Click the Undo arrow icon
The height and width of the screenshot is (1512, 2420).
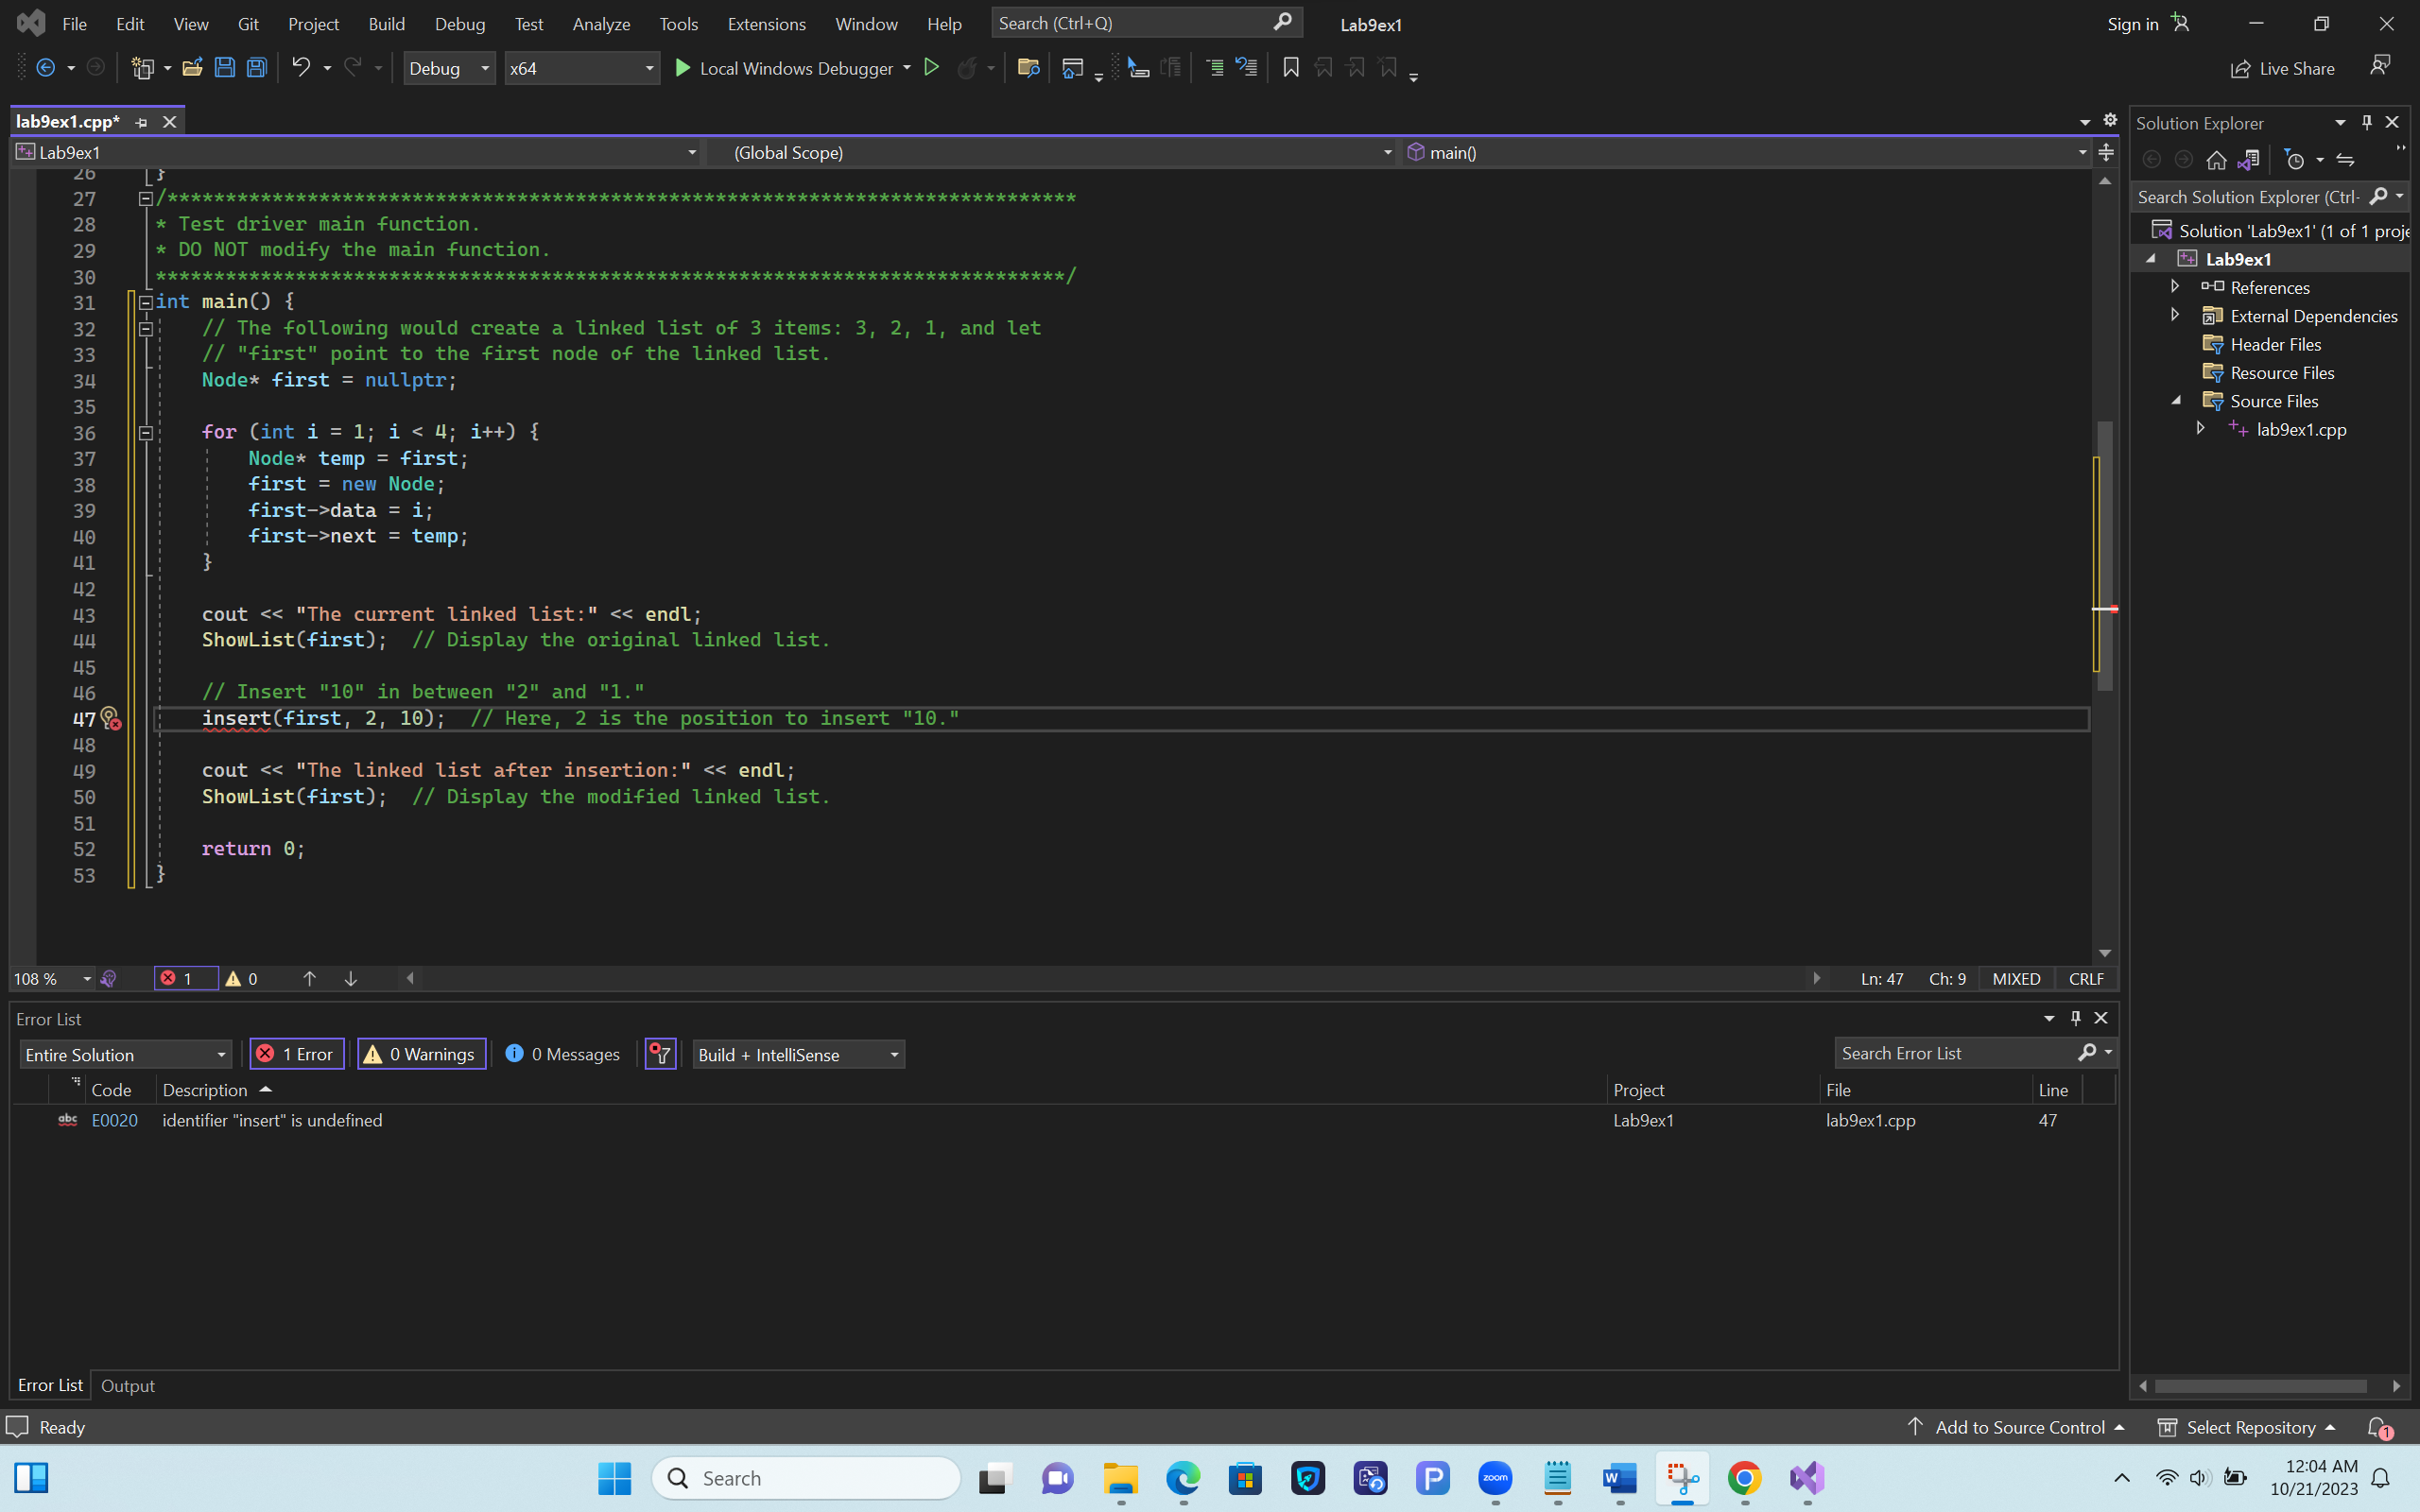(x=300, y=68)
